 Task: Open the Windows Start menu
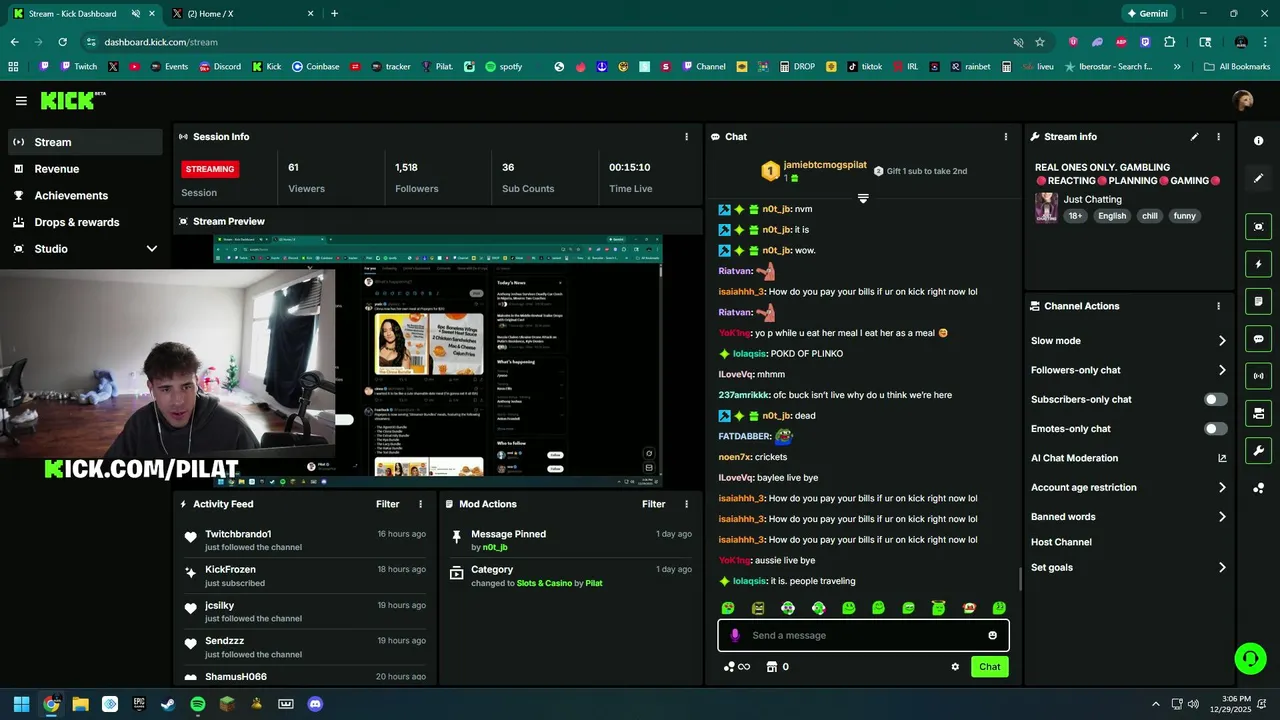(21, 704)
